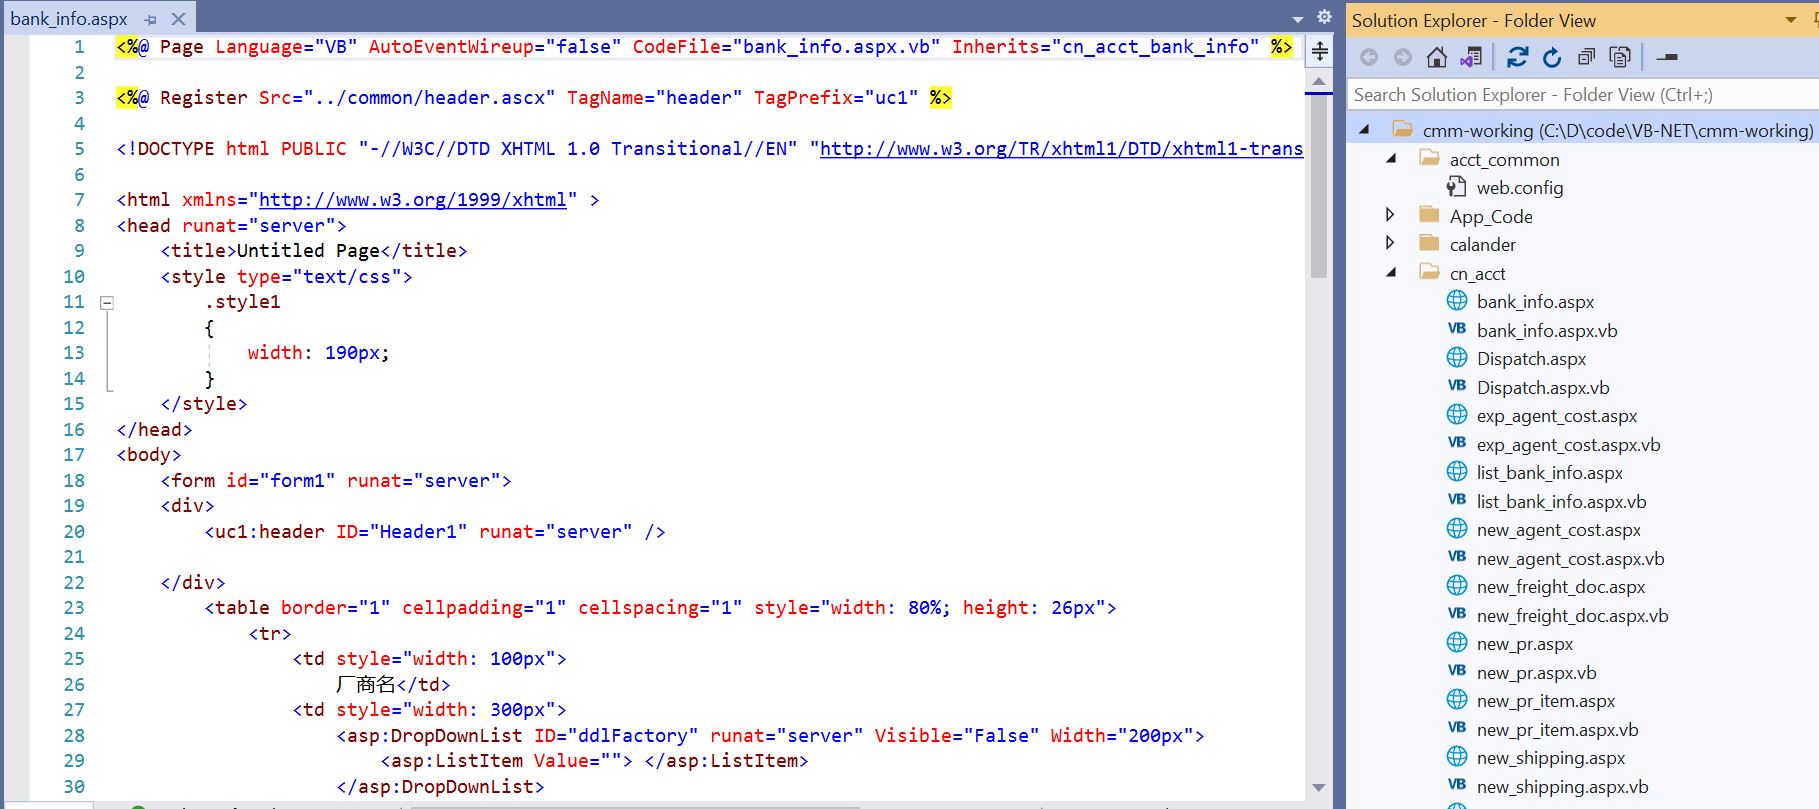
Task: Open the active files dropdown list
Action: tap(1298, 19)
